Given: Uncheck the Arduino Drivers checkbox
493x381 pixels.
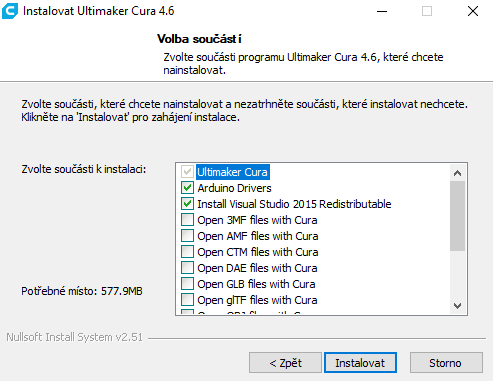Looking at the screenshot, I should [187, 188].
